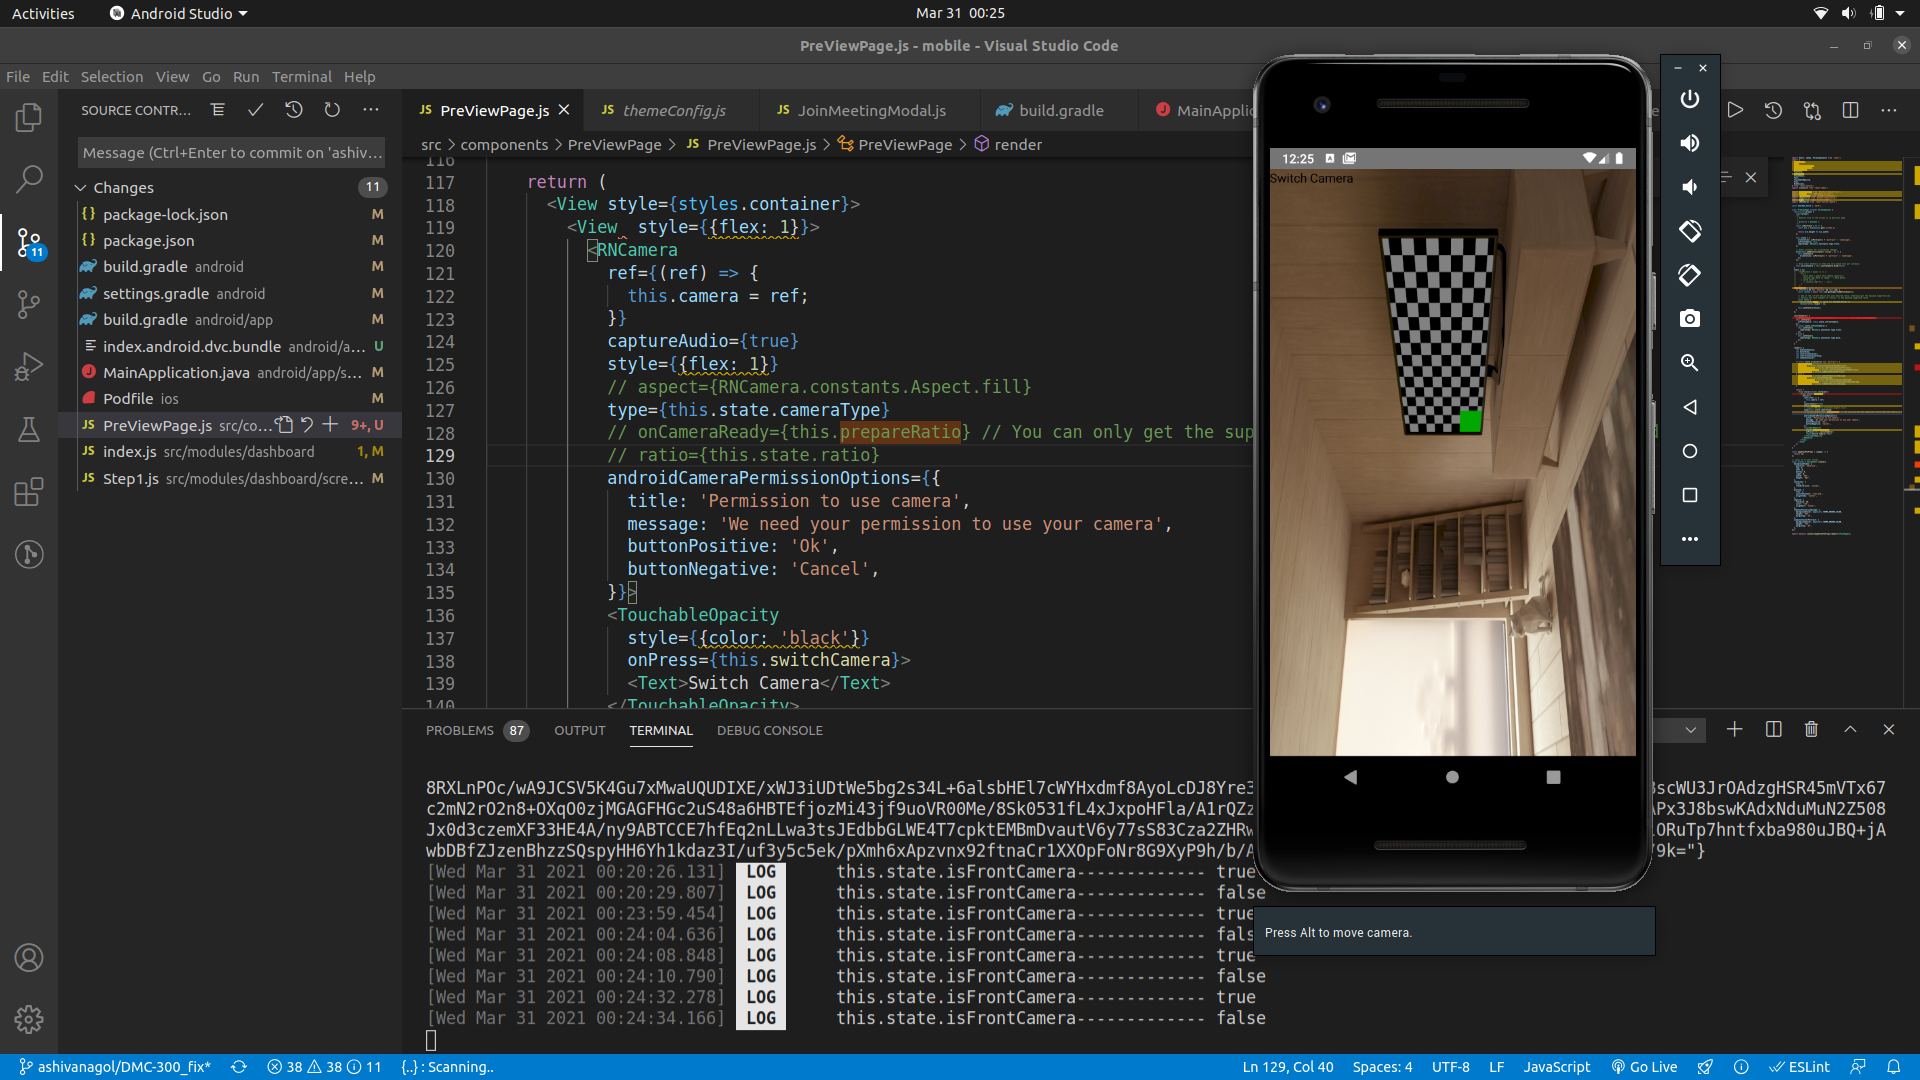Click Activities in top bar
Screen dimensions: 1920x1080
(43, 13)
